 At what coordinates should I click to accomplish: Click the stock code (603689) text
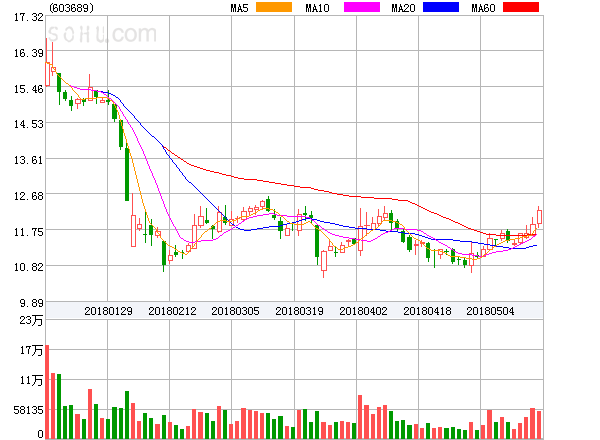point(72,8)
